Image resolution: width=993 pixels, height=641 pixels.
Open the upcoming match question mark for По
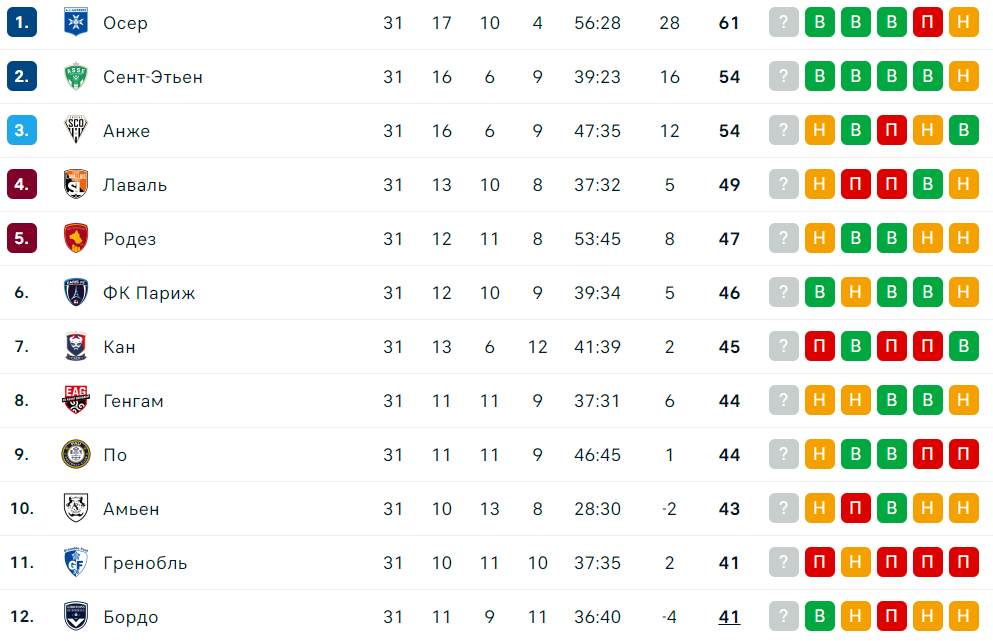coord(783,454)
